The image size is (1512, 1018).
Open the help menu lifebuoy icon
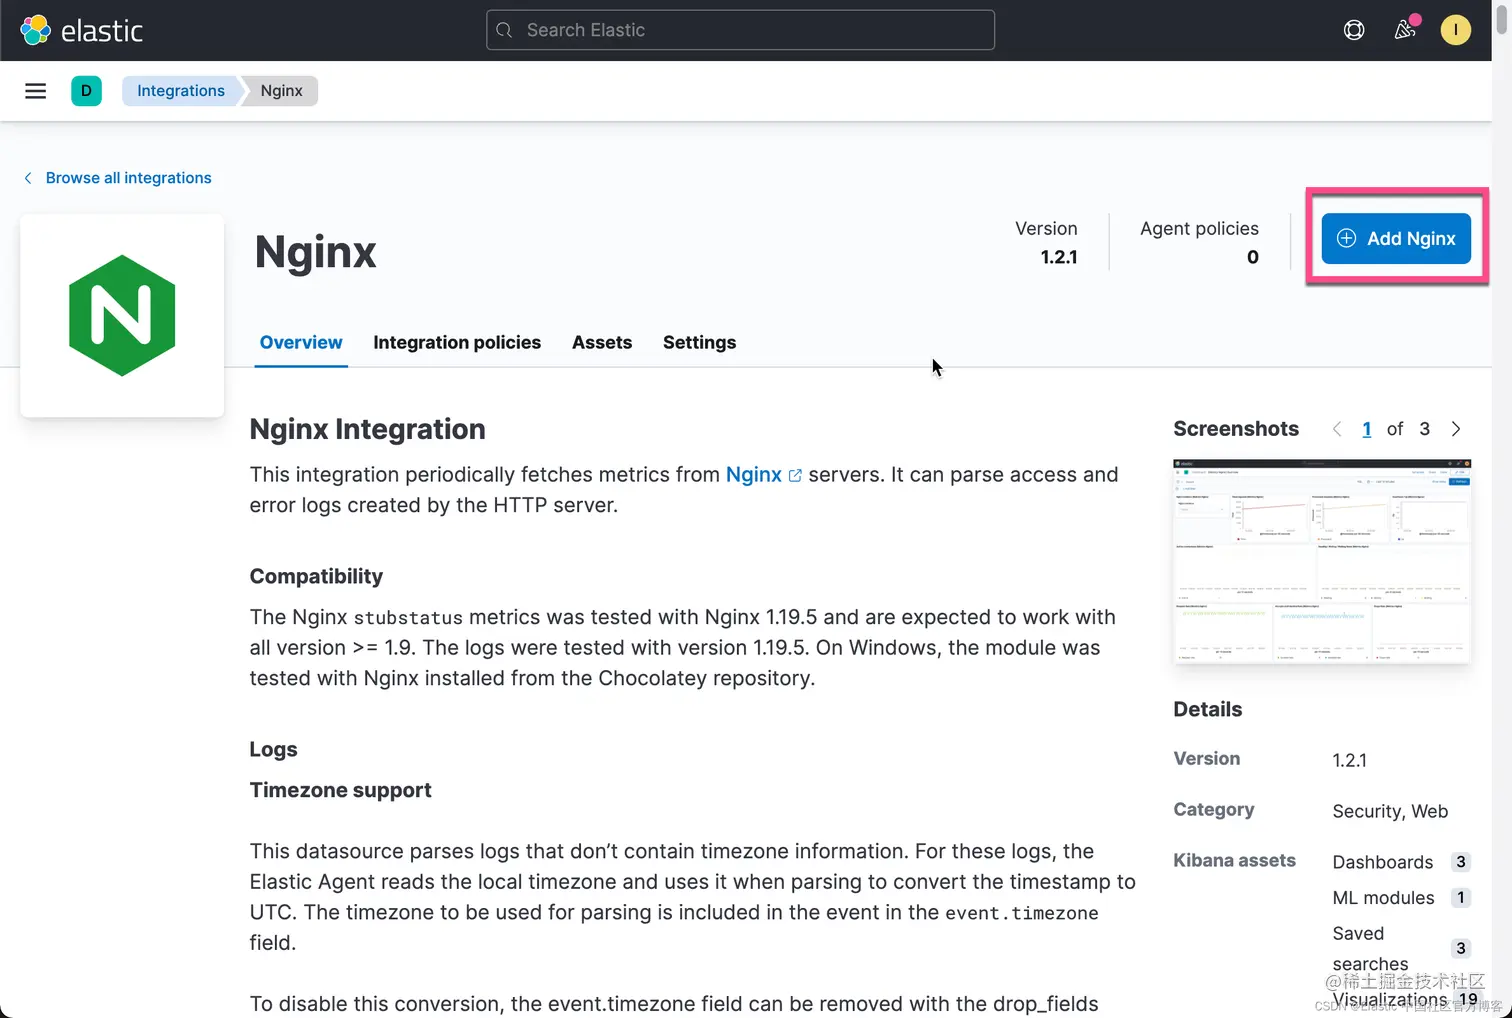click(1354, 30)
